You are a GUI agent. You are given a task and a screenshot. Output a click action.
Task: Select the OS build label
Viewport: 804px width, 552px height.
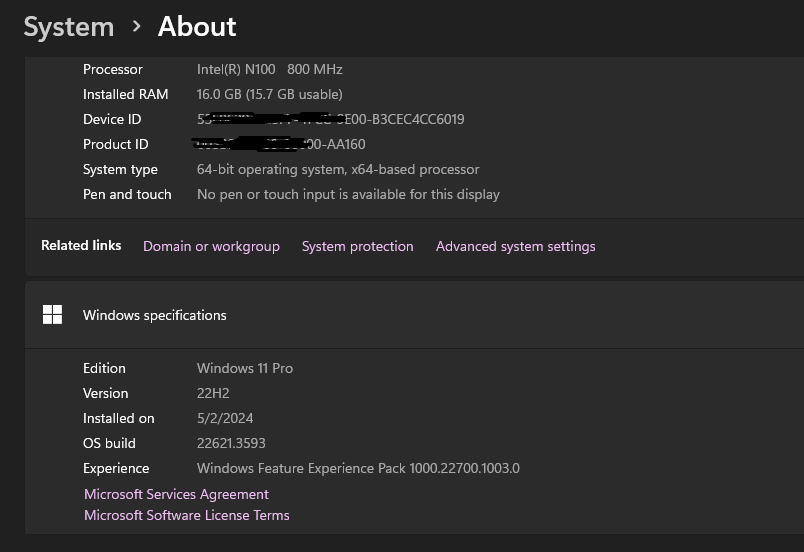click(109, 443)
